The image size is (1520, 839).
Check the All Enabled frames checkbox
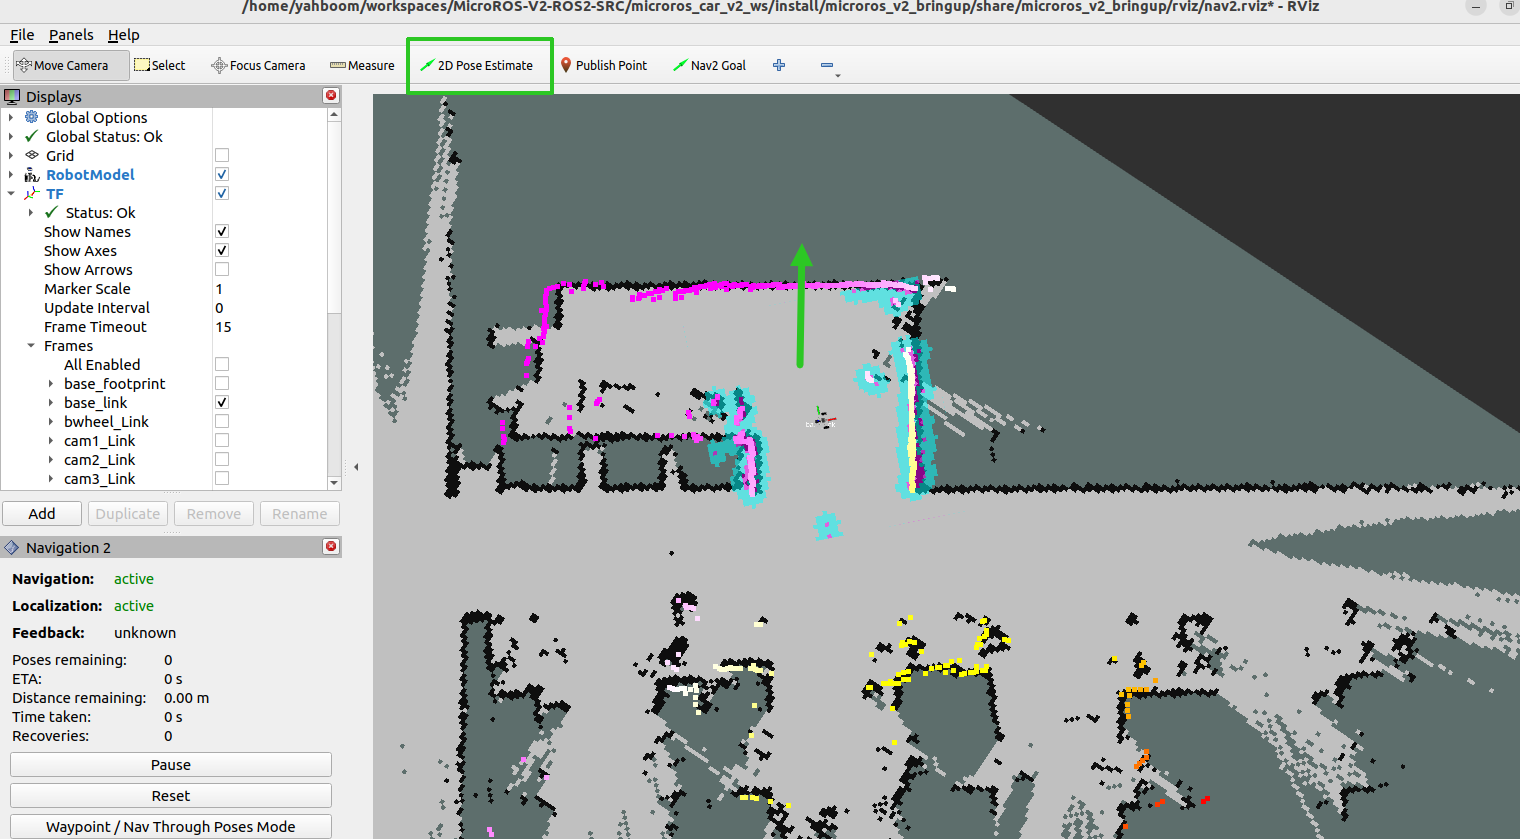coord(222,364)
